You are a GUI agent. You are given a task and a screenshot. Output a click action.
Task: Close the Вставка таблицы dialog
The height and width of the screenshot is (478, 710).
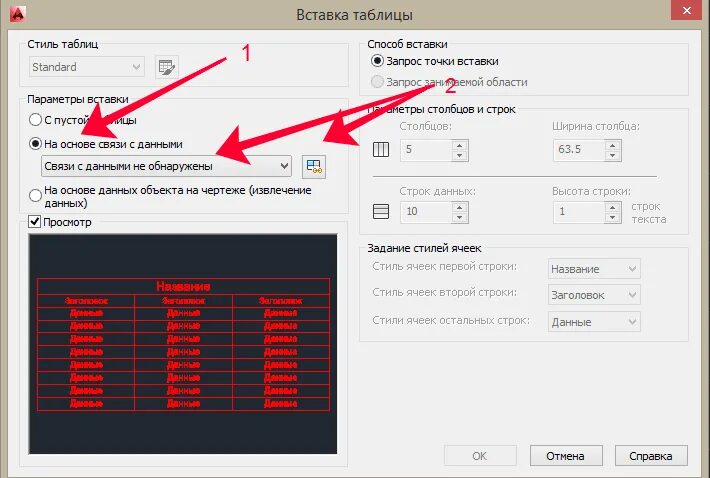[686, 10]
